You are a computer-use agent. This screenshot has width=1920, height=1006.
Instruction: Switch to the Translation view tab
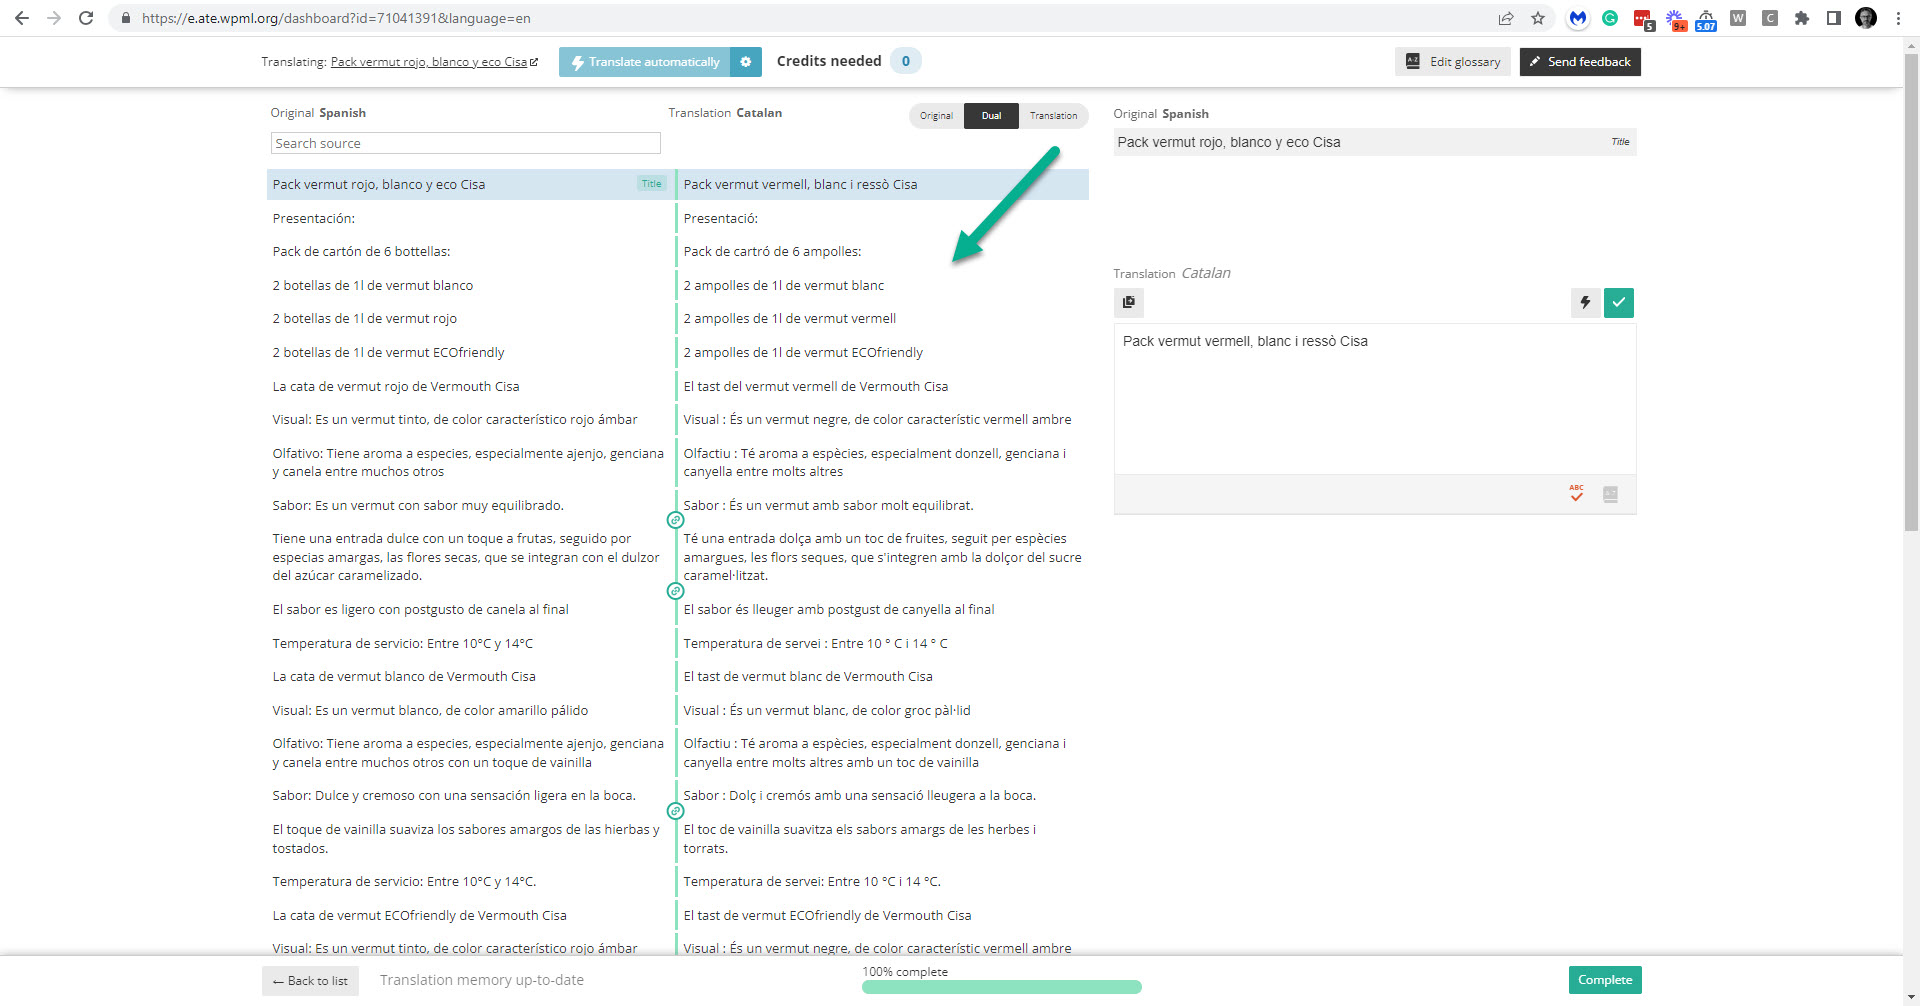point(1054,116)
